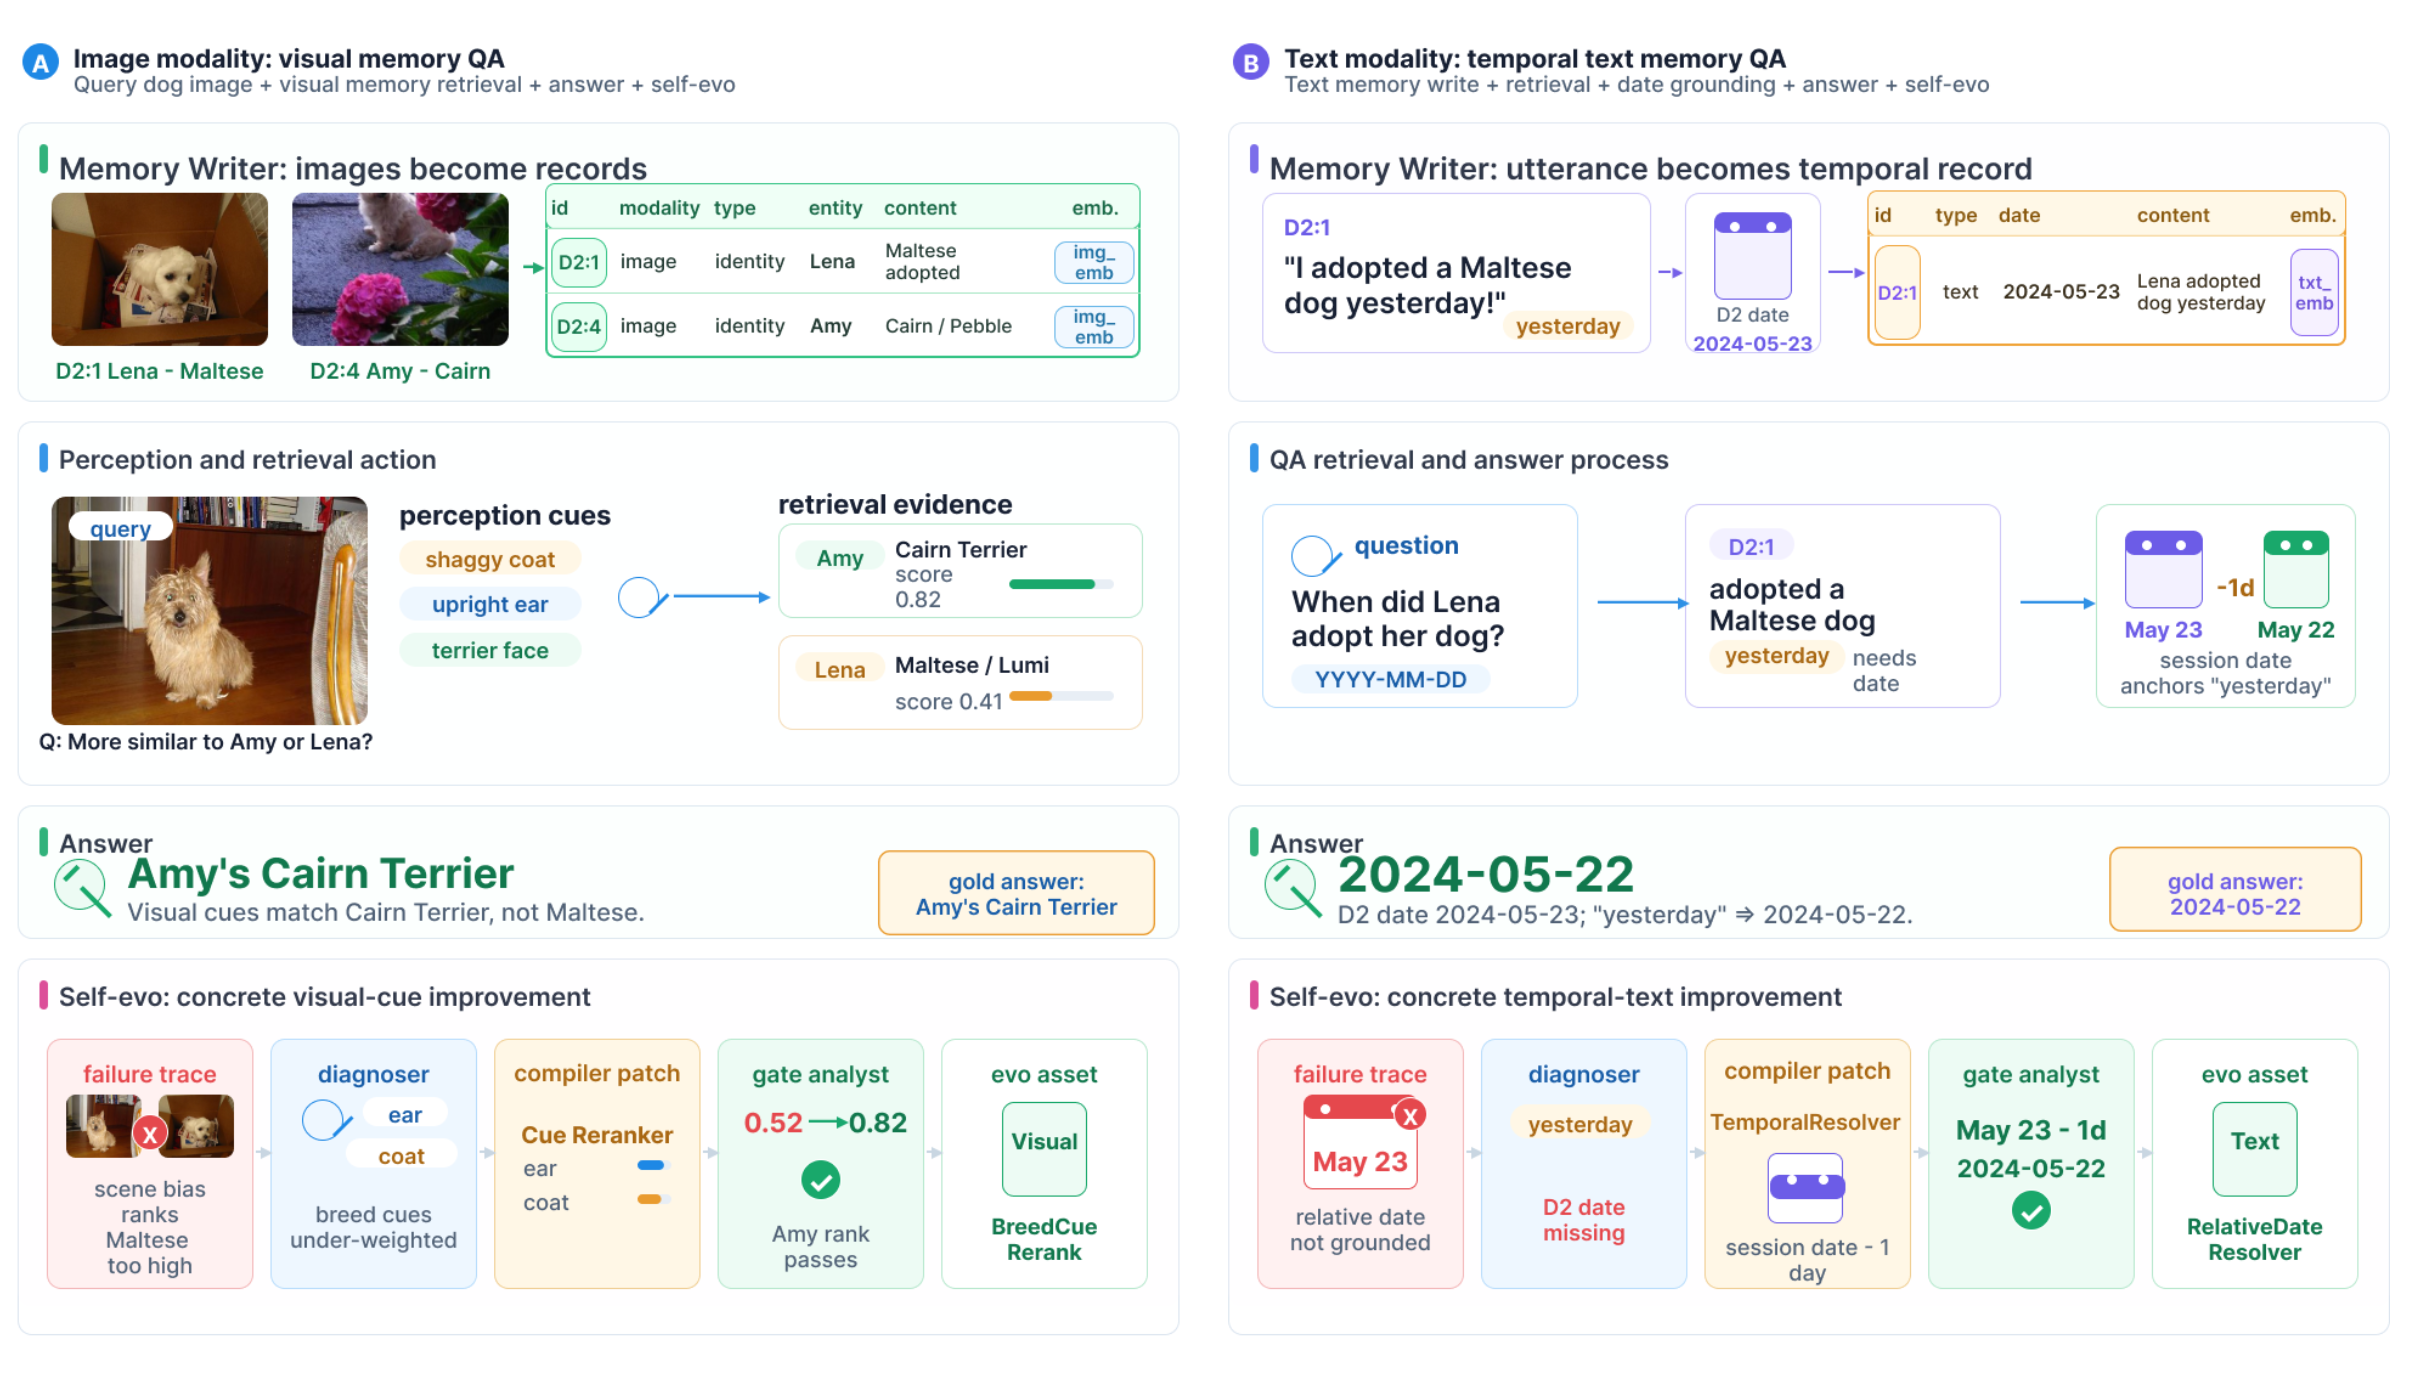
Task: Click the red May 23 failure calendar icon
Action: point(1362,1142)
